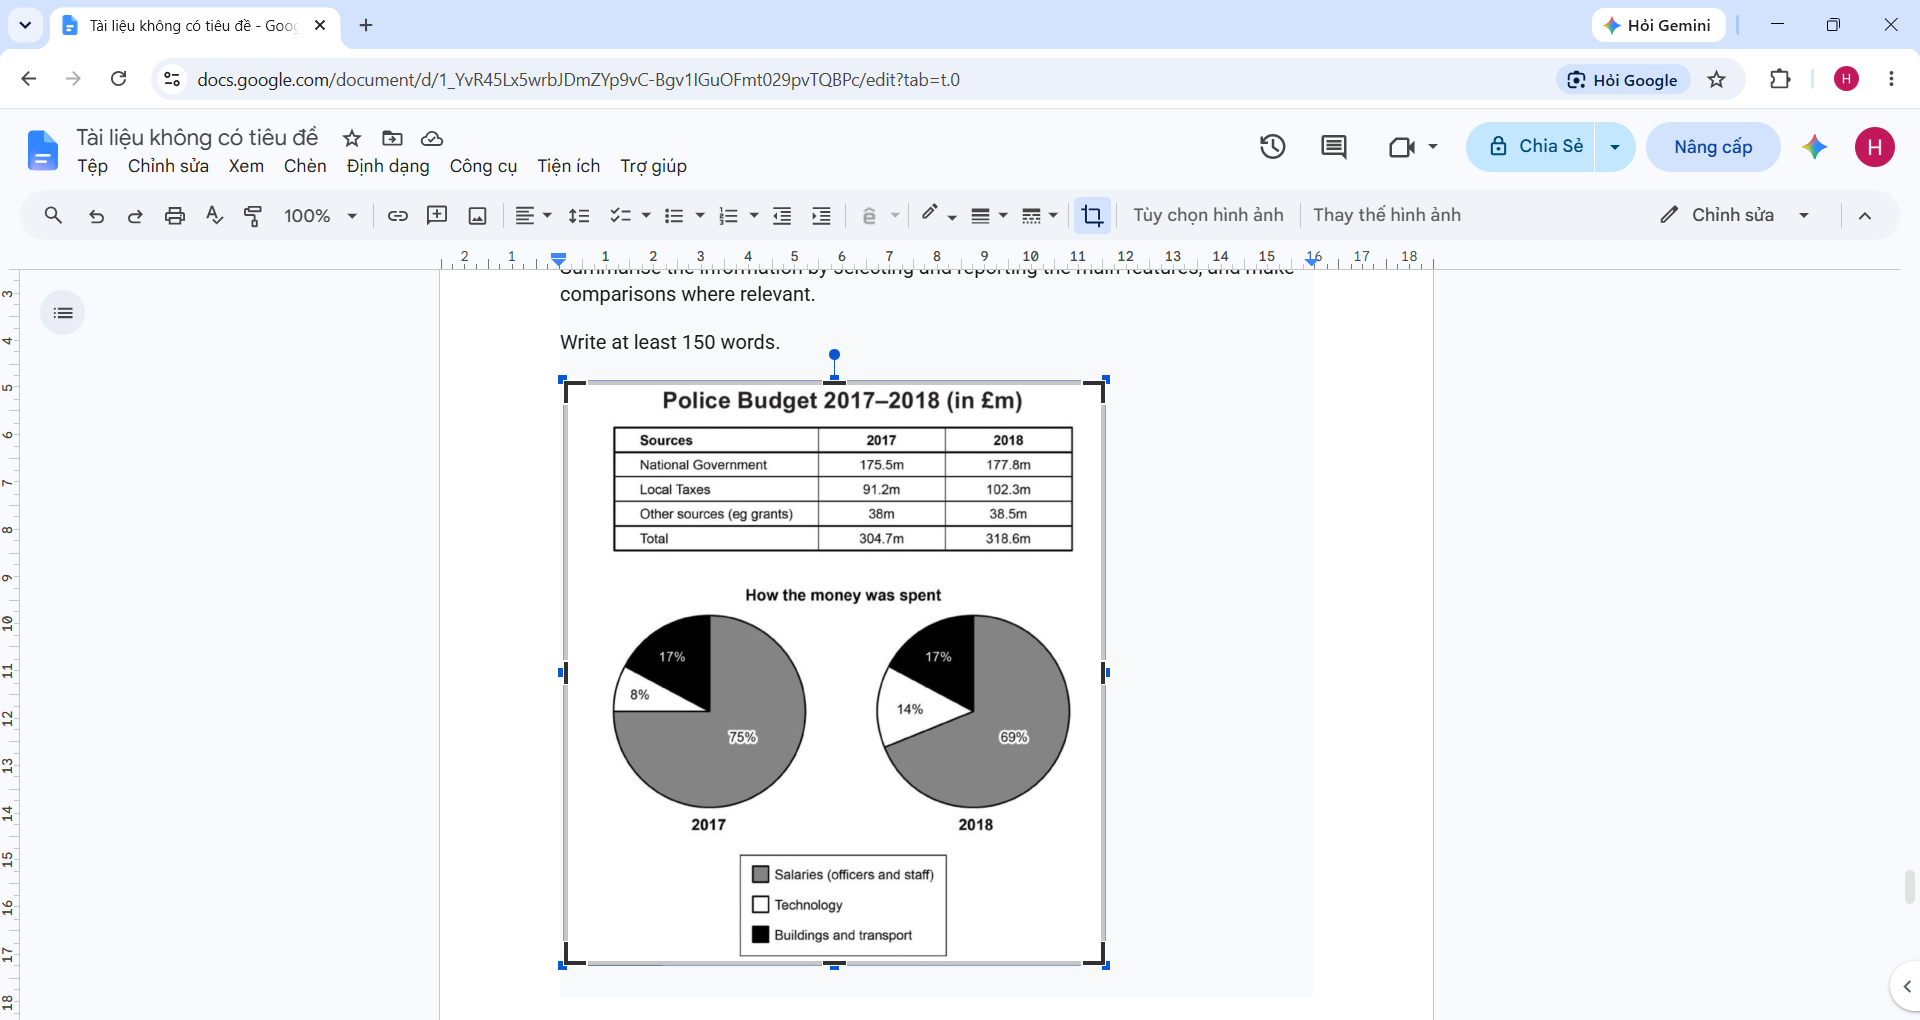The image size is (1920, 1020).
Task: Click the insert link icon
Action: point(398,216)
